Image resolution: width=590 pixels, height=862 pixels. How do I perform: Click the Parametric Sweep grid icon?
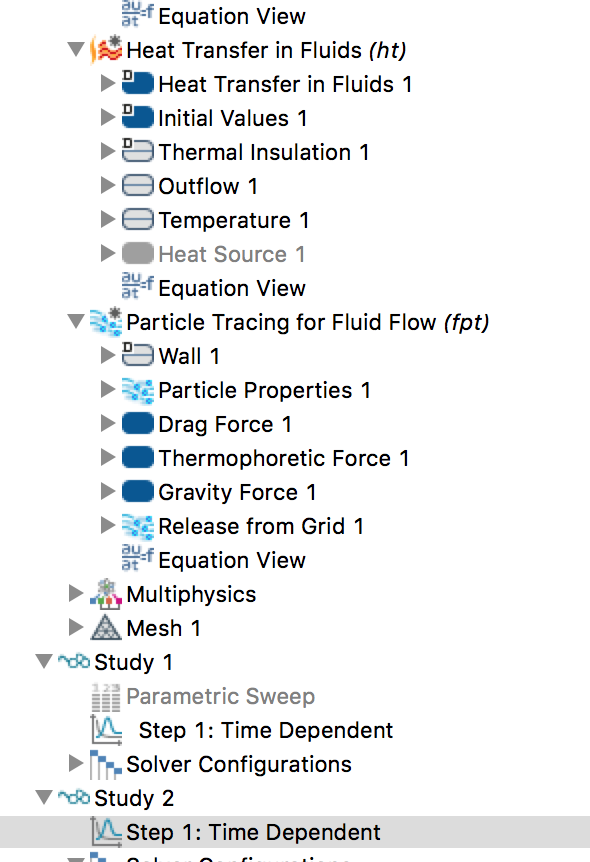106,697
